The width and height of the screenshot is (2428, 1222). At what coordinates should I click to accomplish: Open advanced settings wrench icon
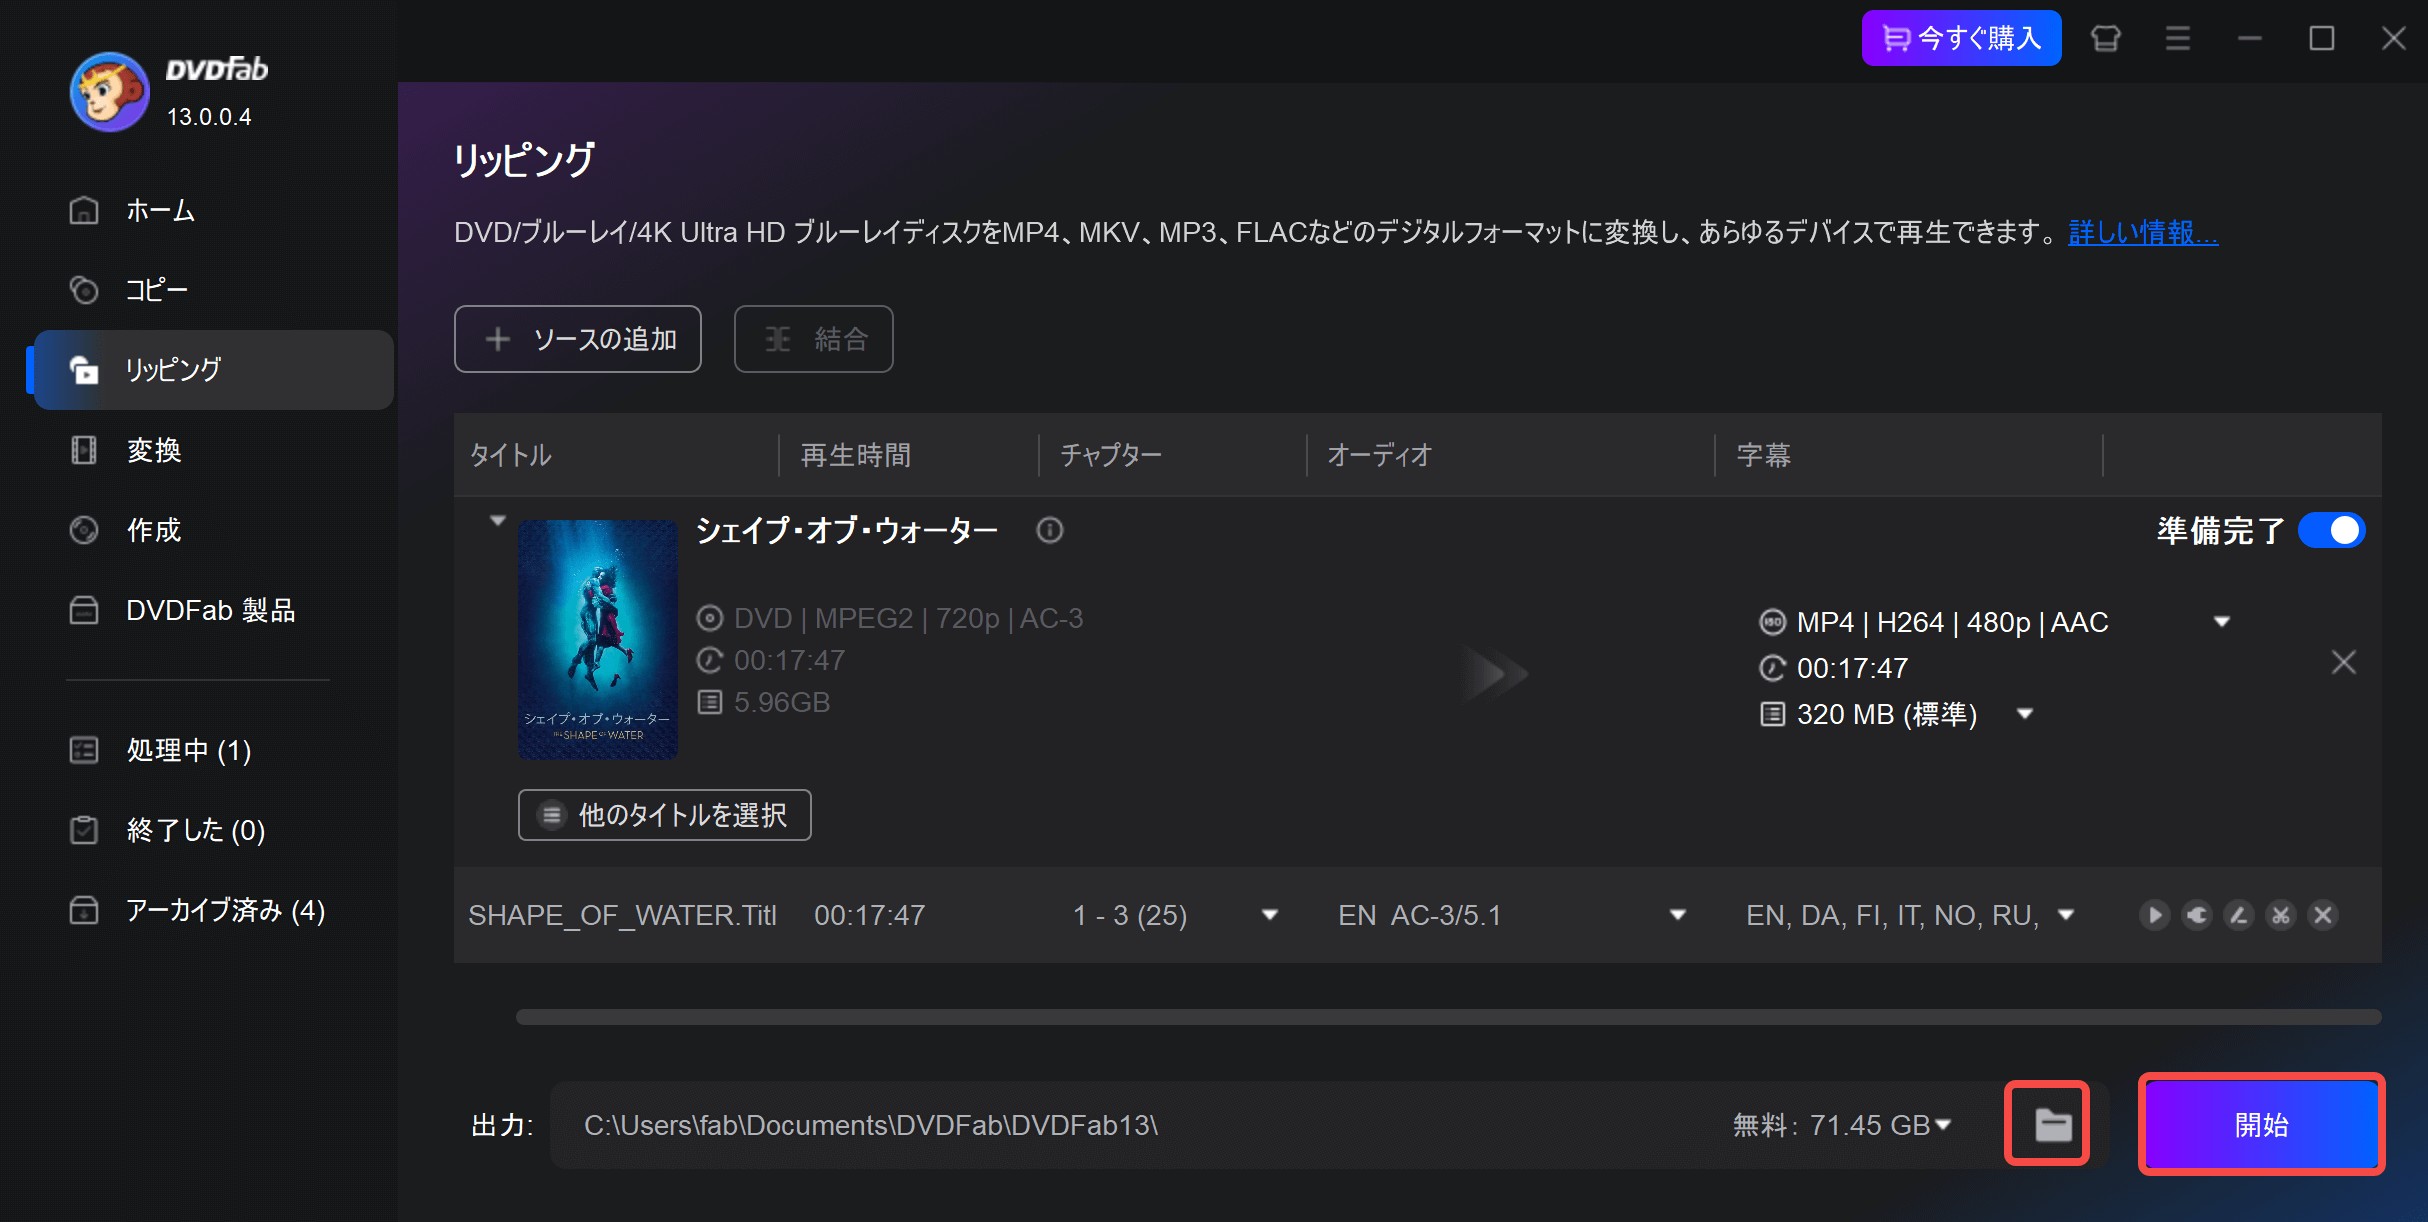[2196, 915]
